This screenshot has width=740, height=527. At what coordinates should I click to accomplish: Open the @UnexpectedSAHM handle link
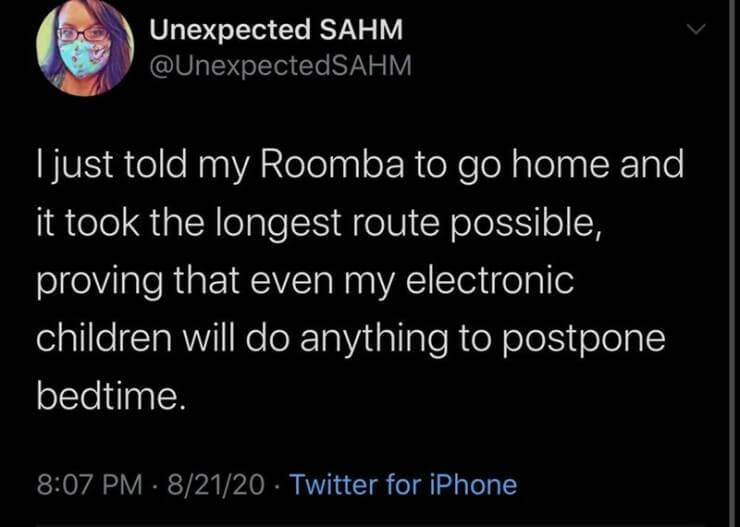[280, 66]
